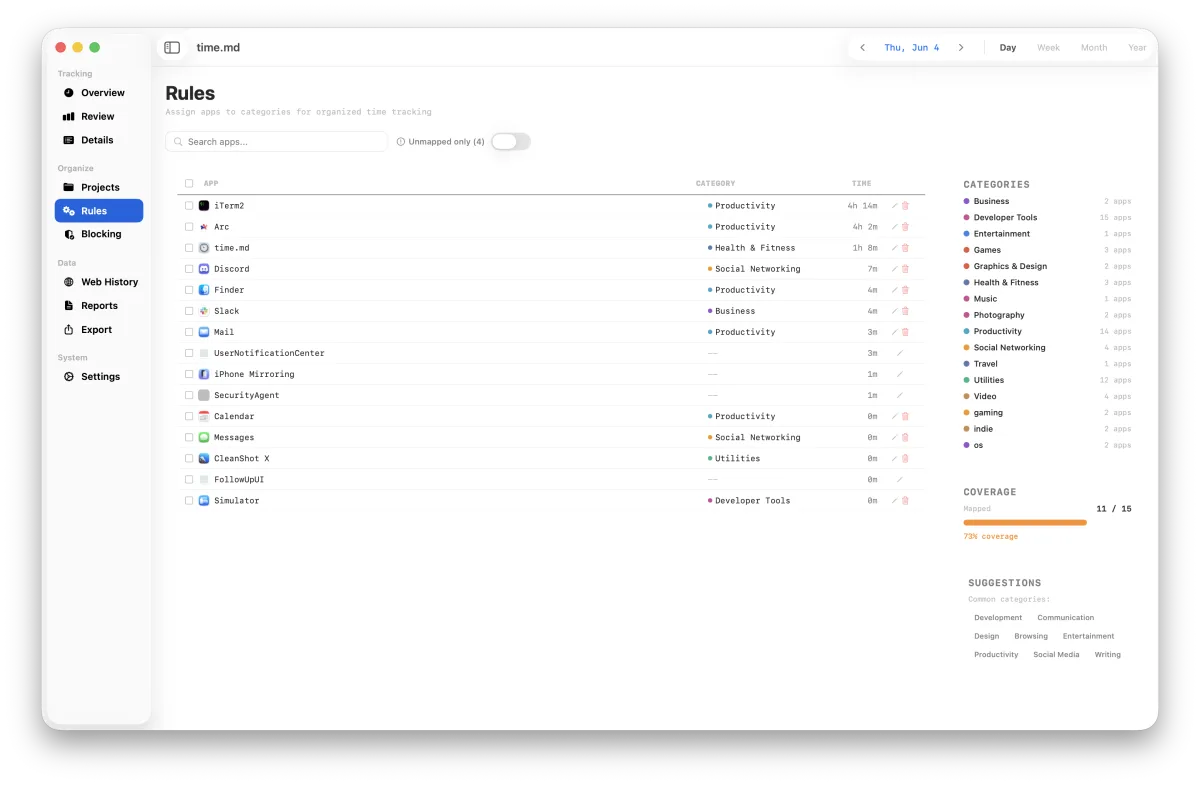Delete the iTerm2 rule trash icon
The width and height of the screenshot is (1200, 785).
click(x=906, y=205)
